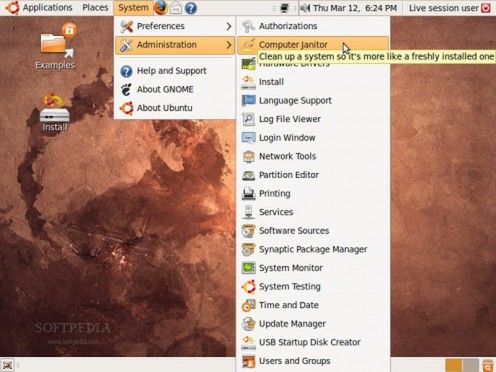Screen dimensions: 496x372
Task: Open Language Support
Action: point(313,101)
